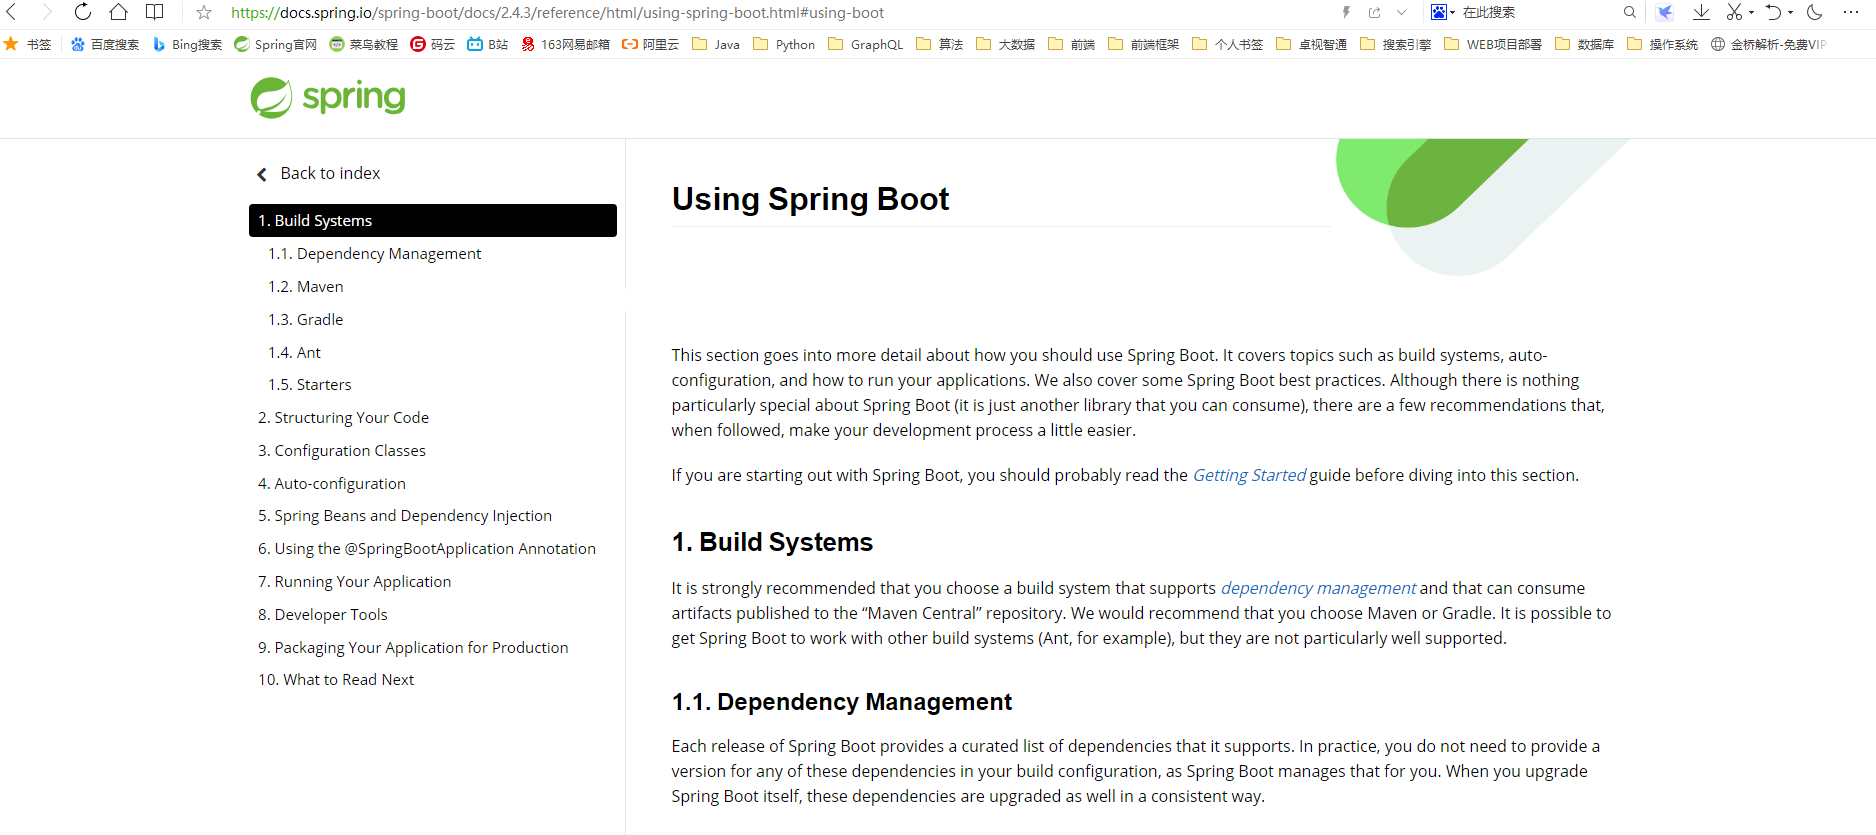Screen dimensions: 1876x835
Task: Click the magnifier search icon
Action: 1630,12
